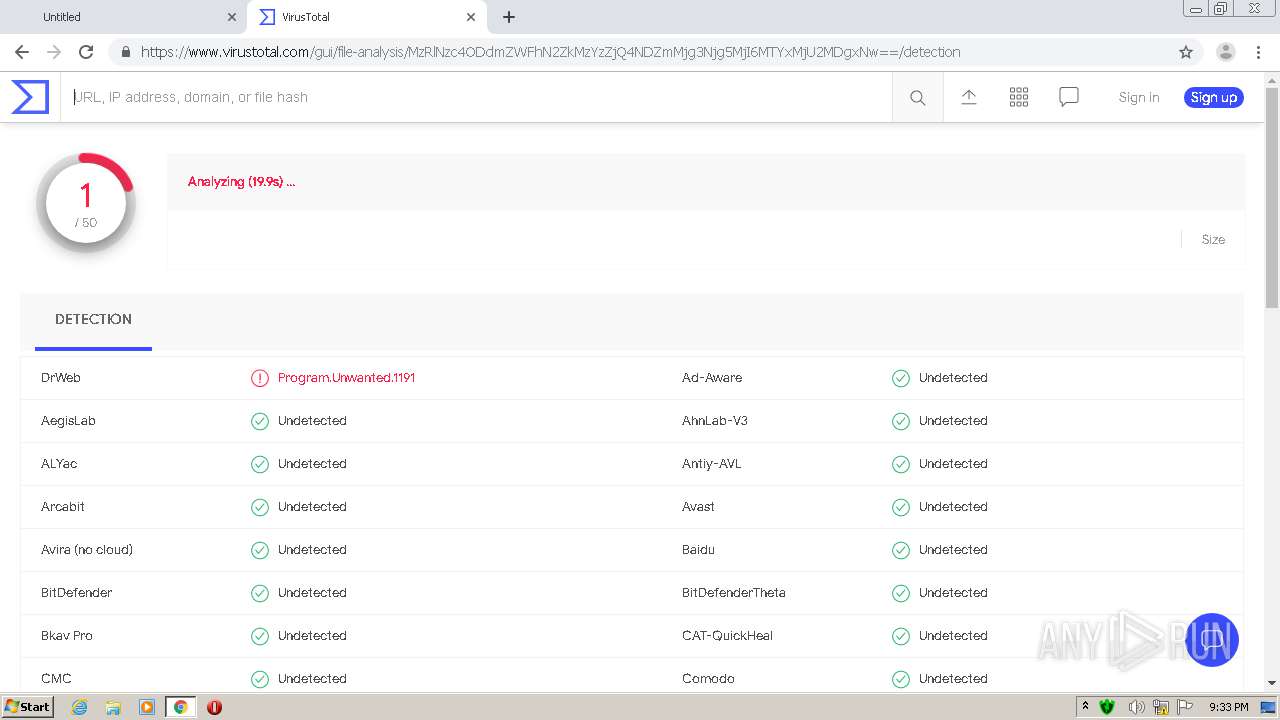Click the Comodo engine name
Image resolution: width=1280 pixels, height=720 pixels.
click(x=708, y=679)
